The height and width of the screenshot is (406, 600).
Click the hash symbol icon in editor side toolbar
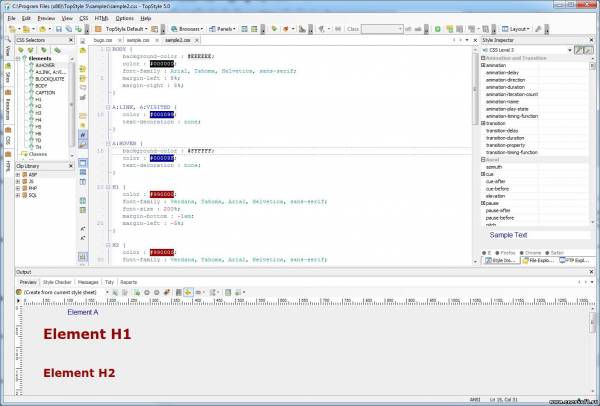point(83,135)
